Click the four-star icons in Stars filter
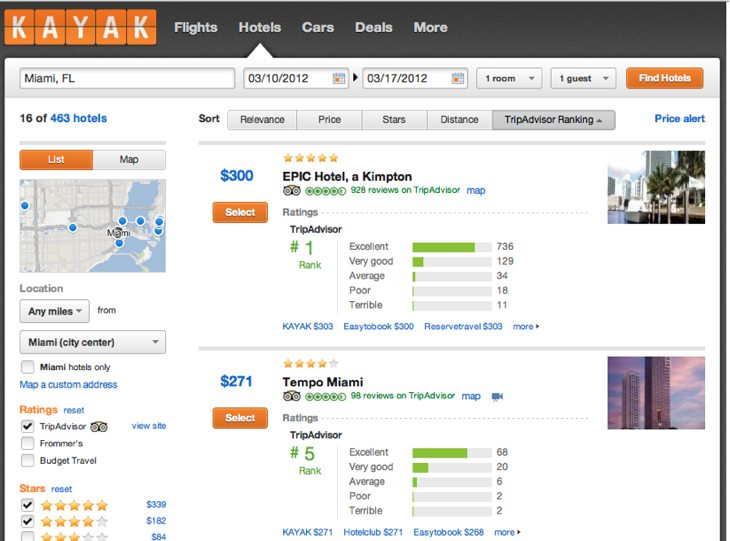The height and width of the screenshot is (541, 730). 74,521
